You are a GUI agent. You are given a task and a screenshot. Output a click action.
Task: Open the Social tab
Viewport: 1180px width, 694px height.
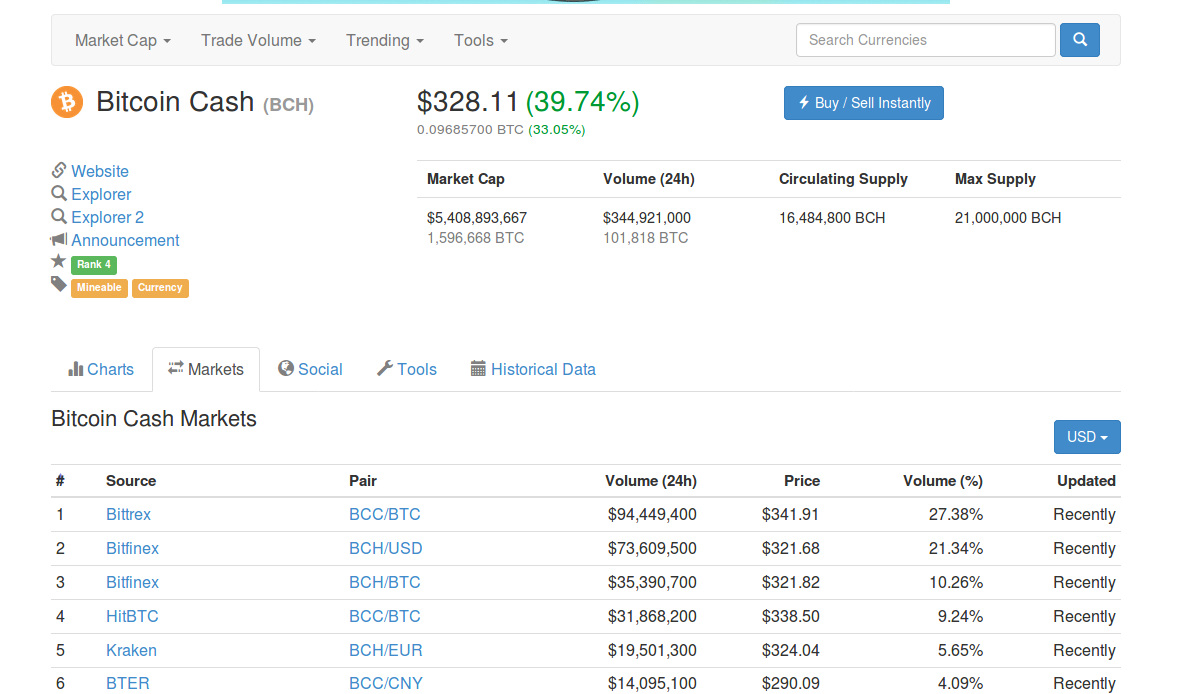click(x=310, y=370)
